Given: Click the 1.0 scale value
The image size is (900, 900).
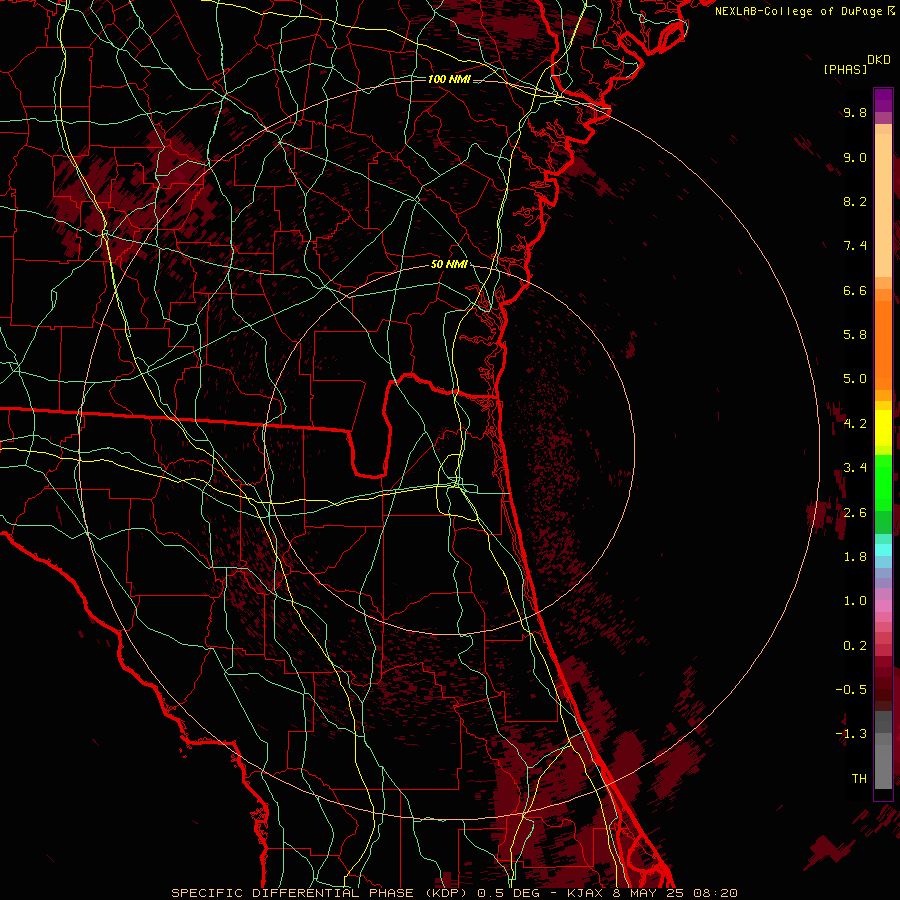Looking at the screenshot, I should pos(855,601).
